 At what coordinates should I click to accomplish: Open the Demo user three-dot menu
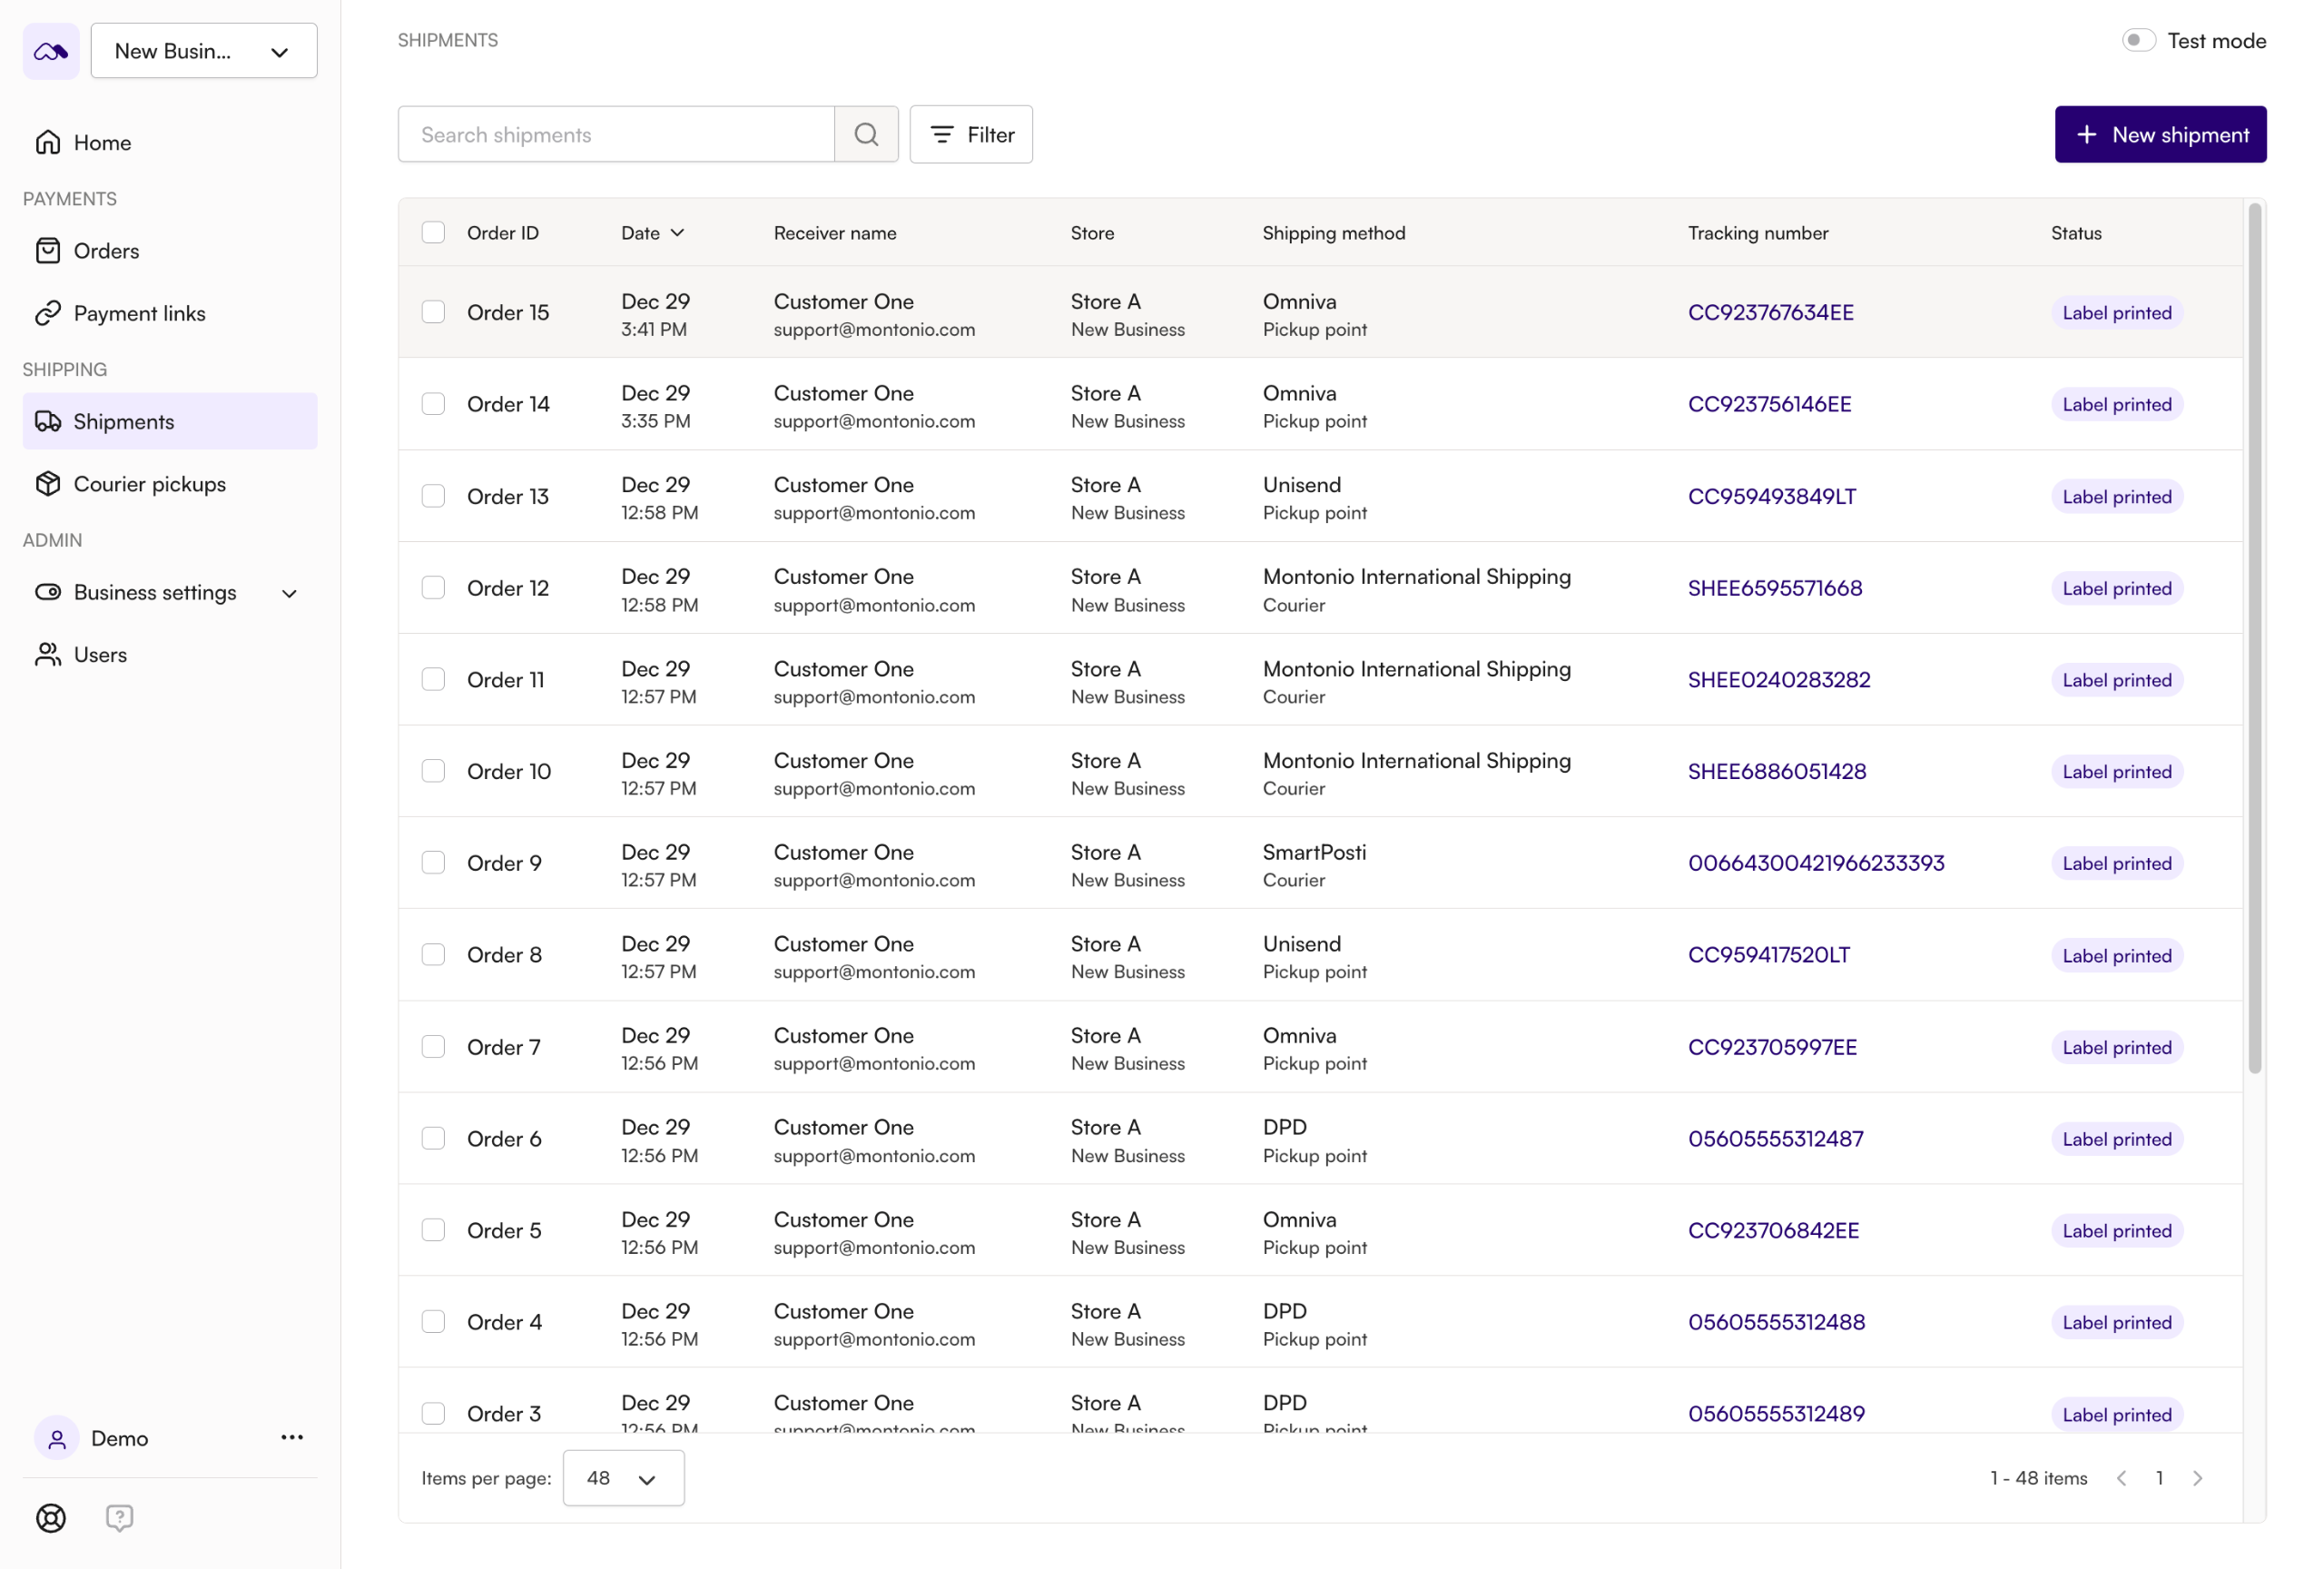[292, 1437]
